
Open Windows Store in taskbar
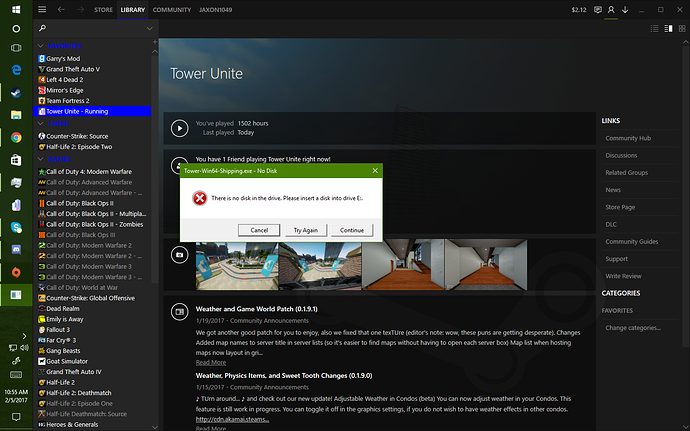click(16, 160)
